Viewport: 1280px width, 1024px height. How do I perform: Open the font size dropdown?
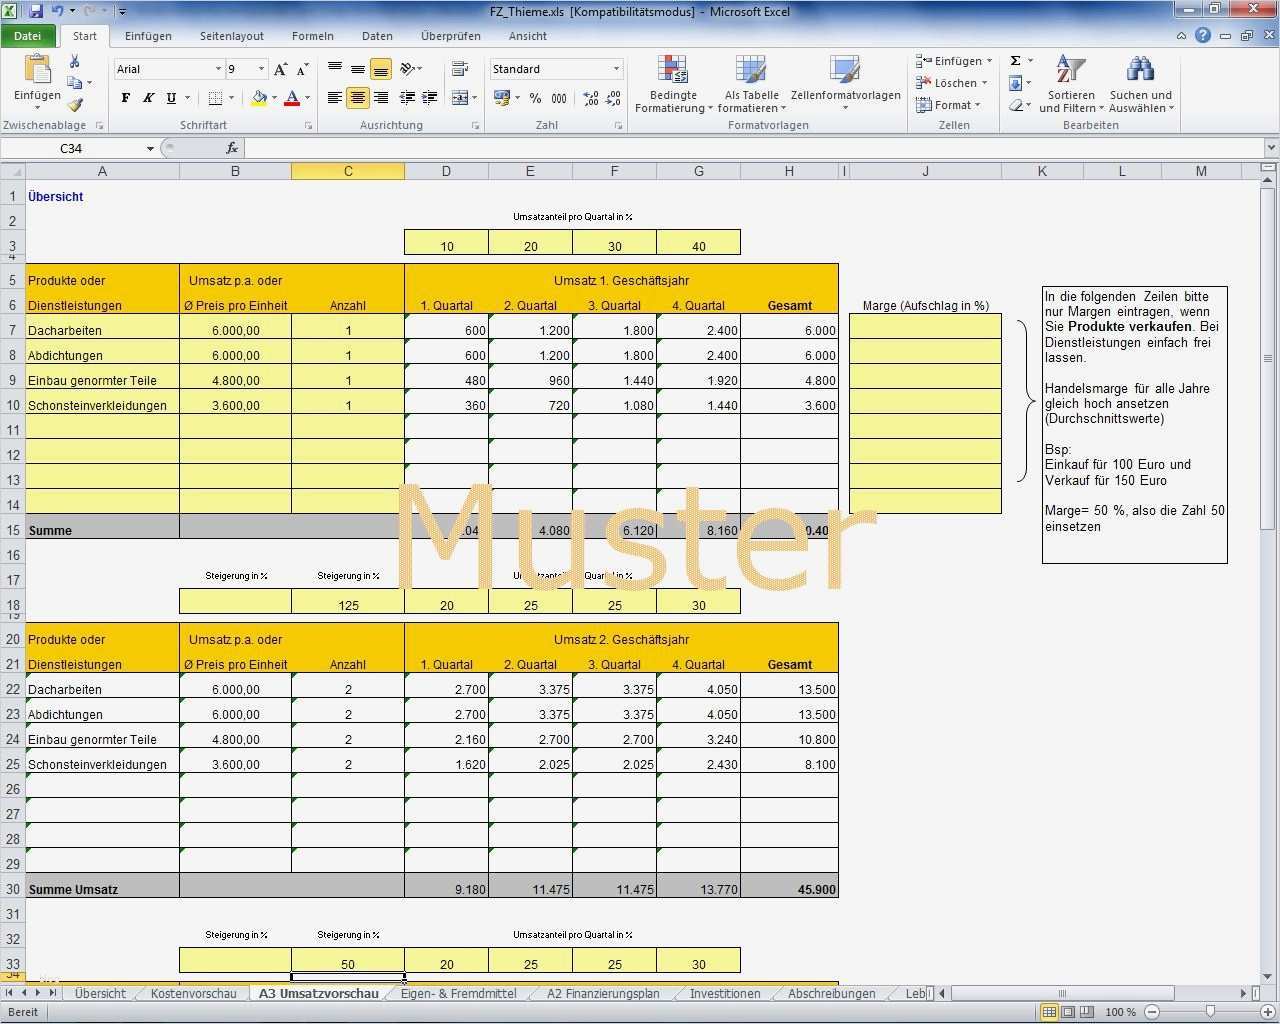tap(262, 69)
